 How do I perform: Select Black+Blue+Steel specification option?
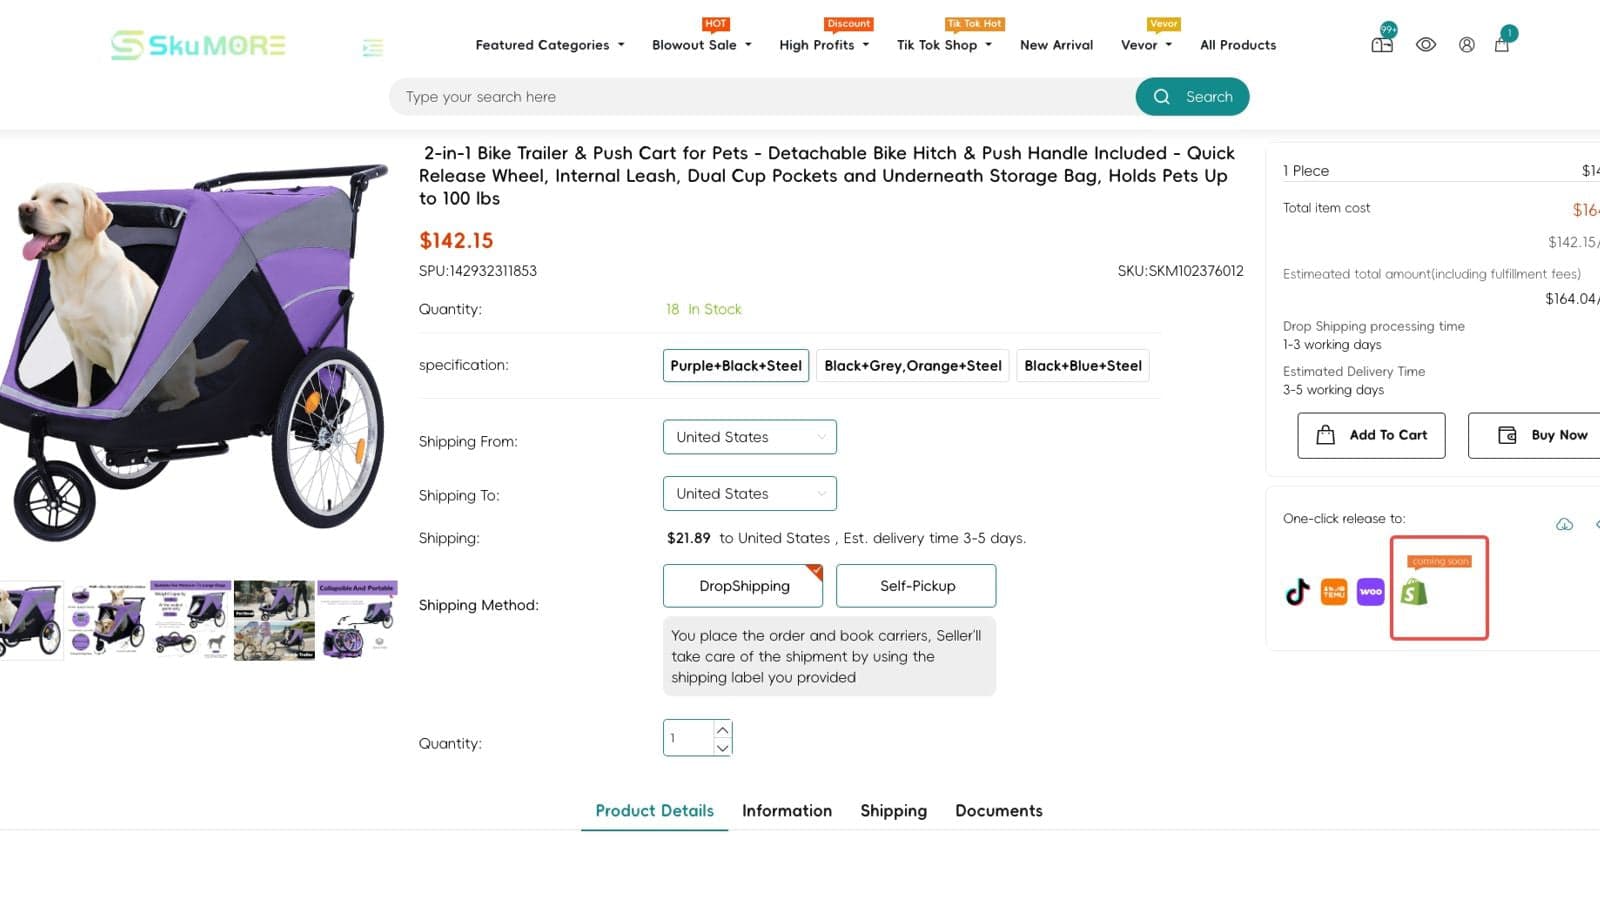coord(1083,366)
